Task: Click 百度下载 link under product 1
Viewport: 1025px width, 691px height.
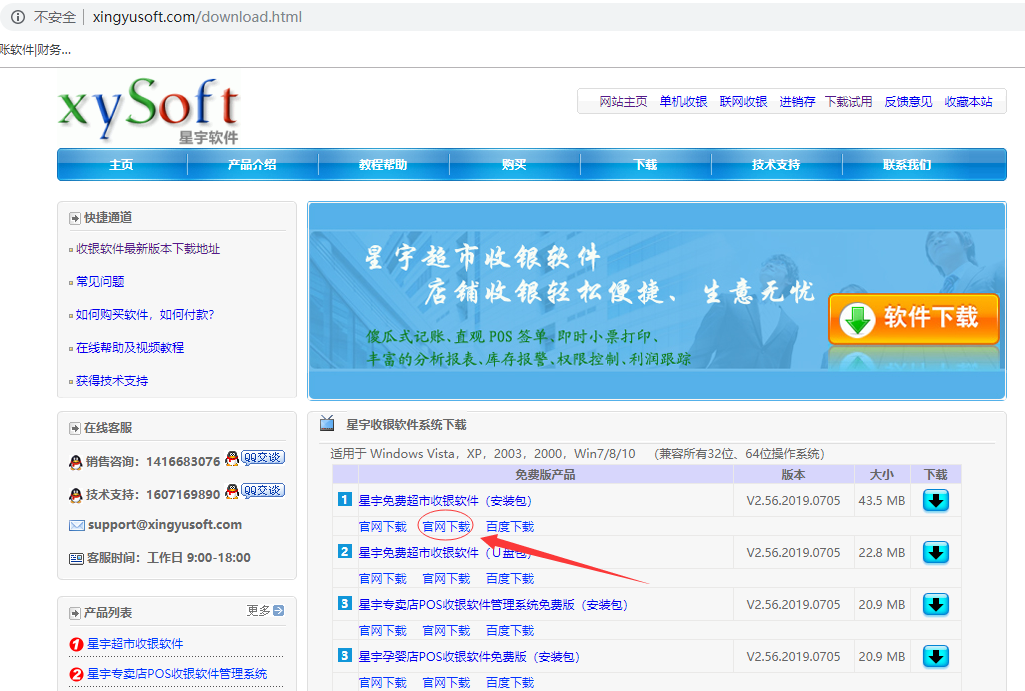Action: point(510,527)
